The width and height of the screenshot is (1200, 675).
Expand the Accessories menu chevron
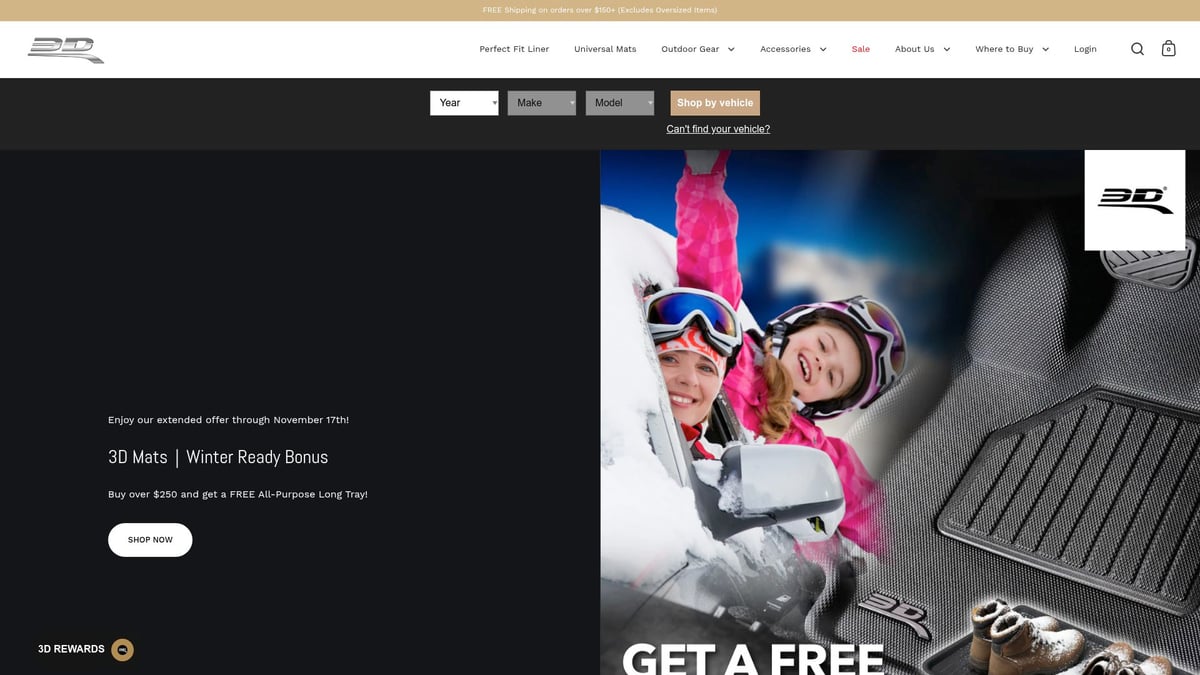click(x=823, y=49)
